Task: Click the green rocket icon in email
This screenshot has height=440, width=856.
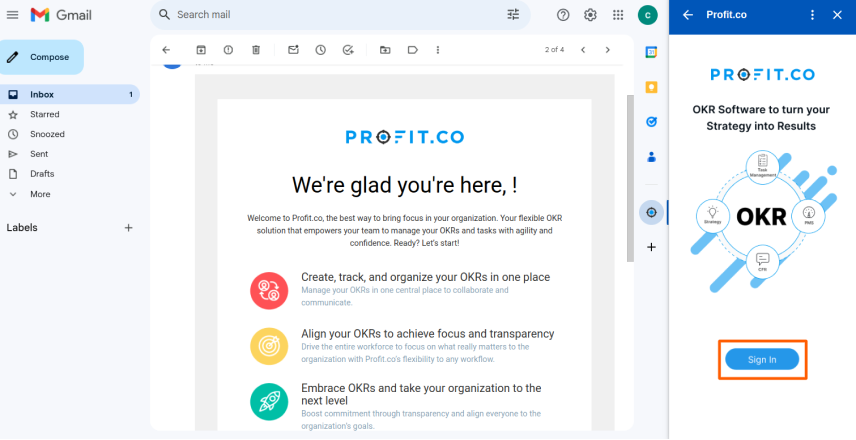Action: tap(269, 401)
